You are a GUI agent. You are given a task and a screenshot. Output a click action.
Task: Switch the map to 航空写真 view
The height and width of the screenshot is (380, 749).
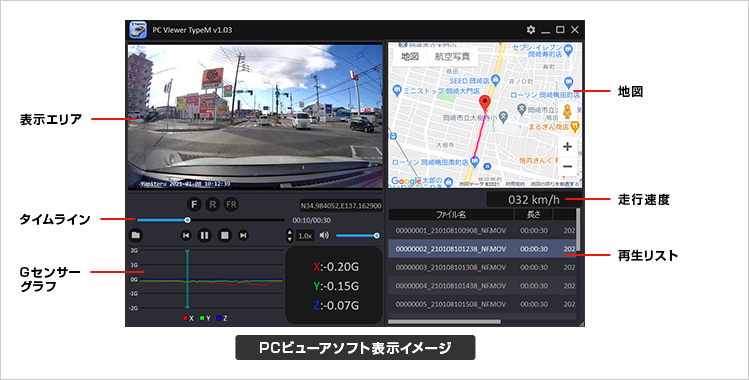click(452, 56)
